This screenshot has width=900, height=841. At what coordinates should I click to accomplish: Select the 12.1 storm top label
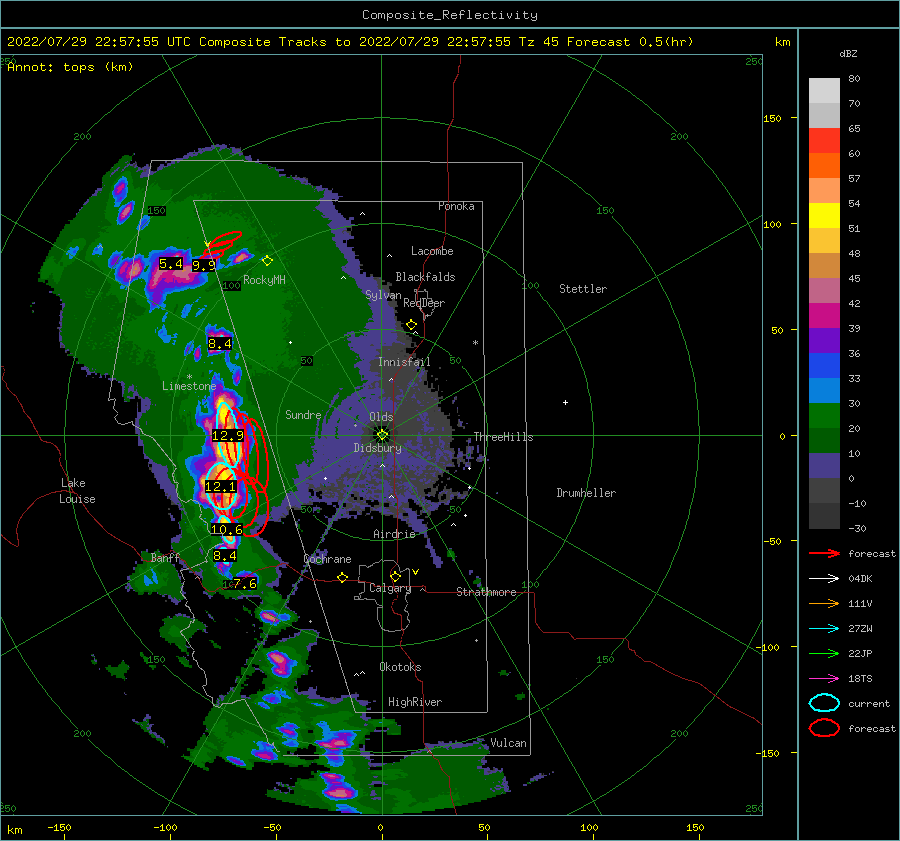(x=220, y=486)
